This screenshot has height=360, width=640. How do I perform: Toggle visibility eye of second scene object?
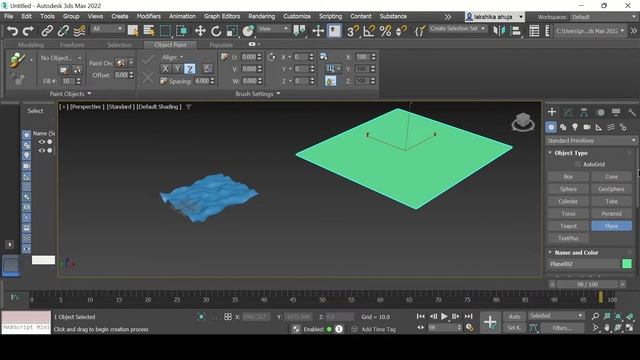(42, 150)
